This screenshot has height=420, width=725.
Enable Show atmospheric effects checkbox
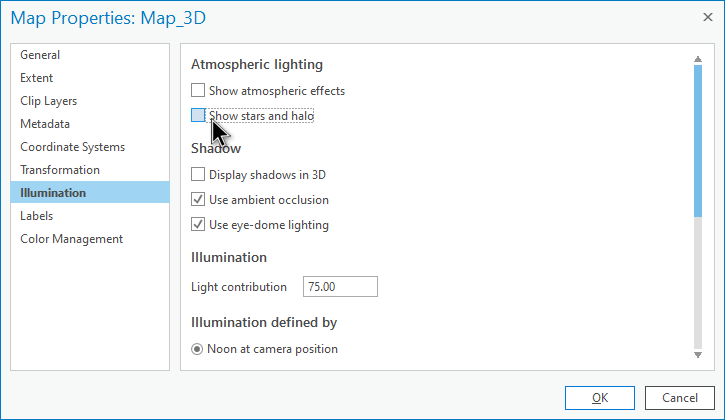tap(198, 91)
